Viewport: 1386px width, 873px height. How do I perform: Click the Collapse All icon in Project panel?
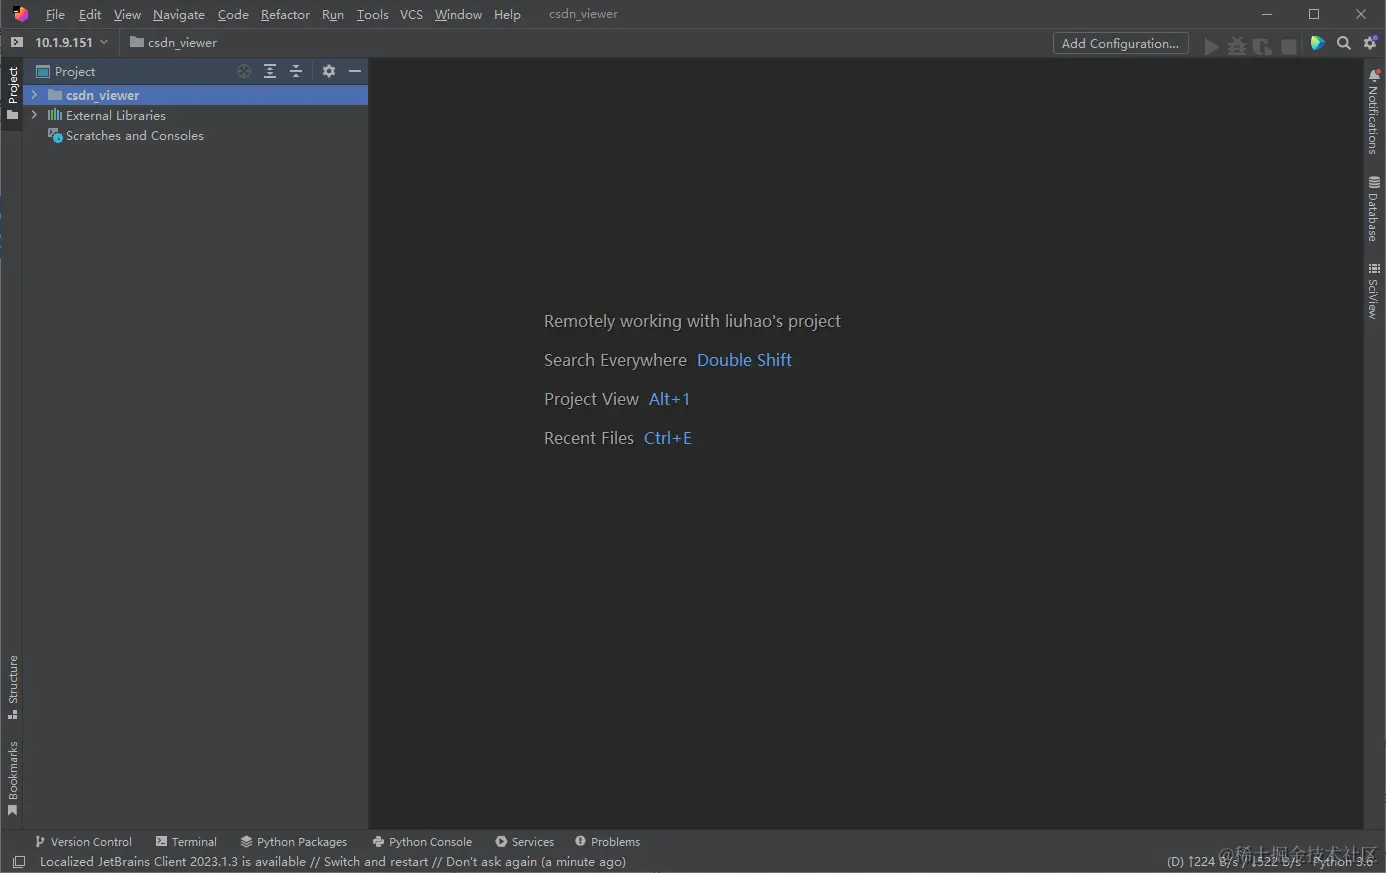pos(296,71)
